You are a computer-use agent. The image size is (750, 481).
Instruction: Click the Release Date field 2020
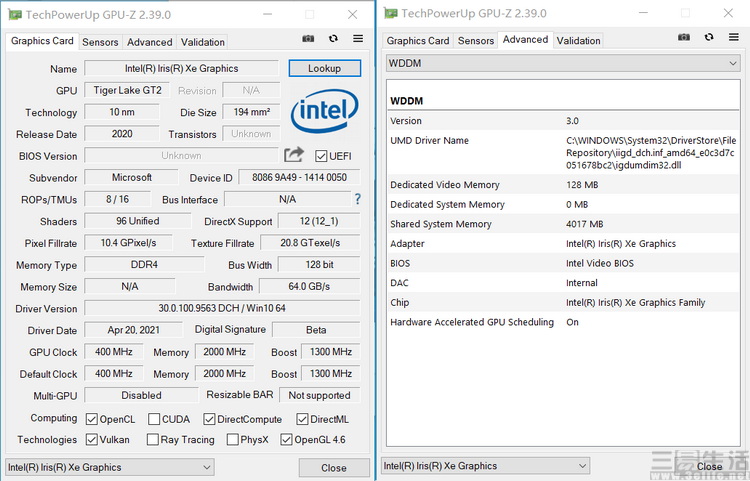(122, 134)
